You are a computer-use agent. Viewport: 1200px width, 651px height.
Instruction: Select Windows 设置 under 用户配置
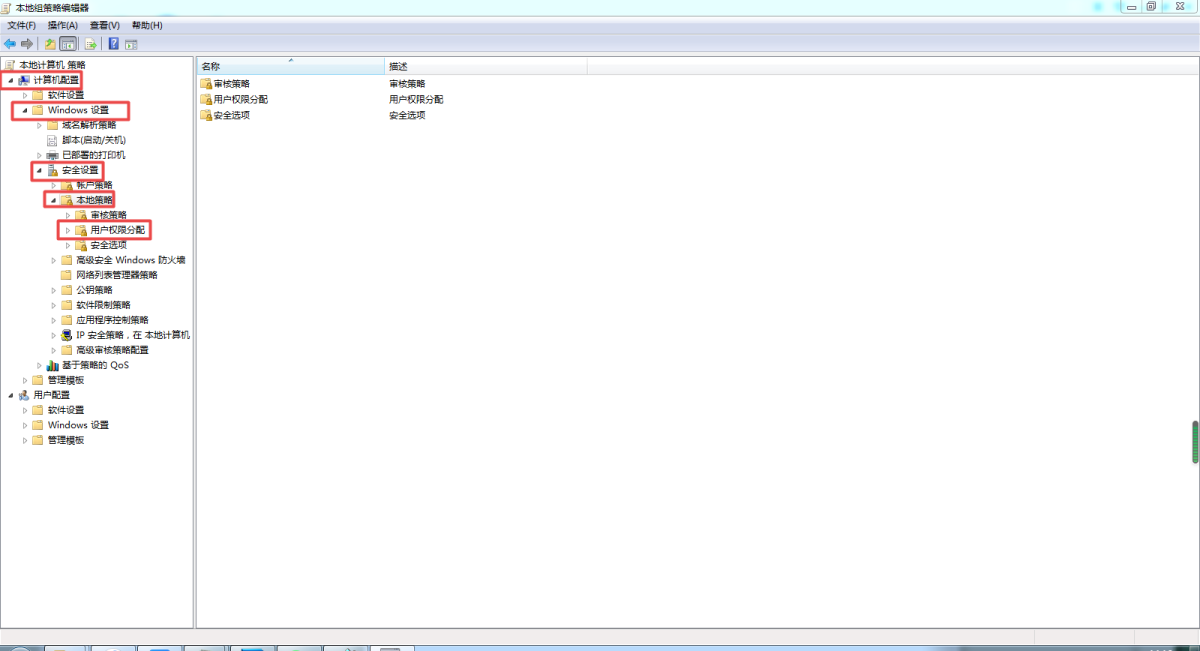(78, 425)
